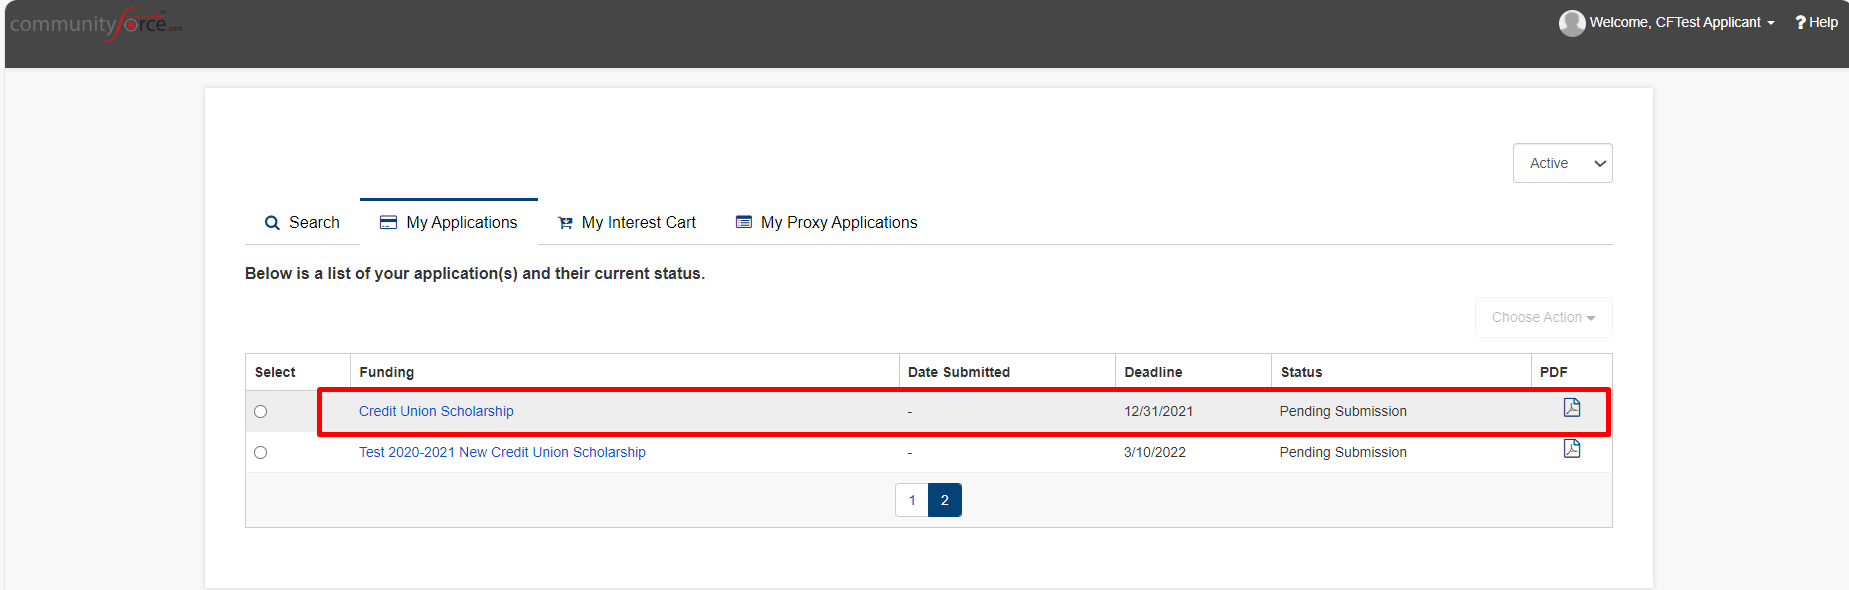Go to page 1 of results
This screenshot has height=590, width=1849.
coord(912,500)
